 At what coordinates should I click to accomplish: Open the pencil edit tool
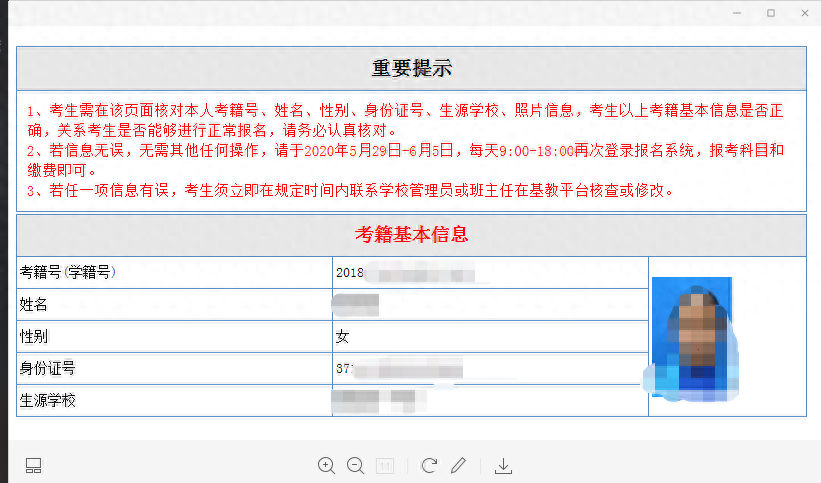[x=458, y=465]
